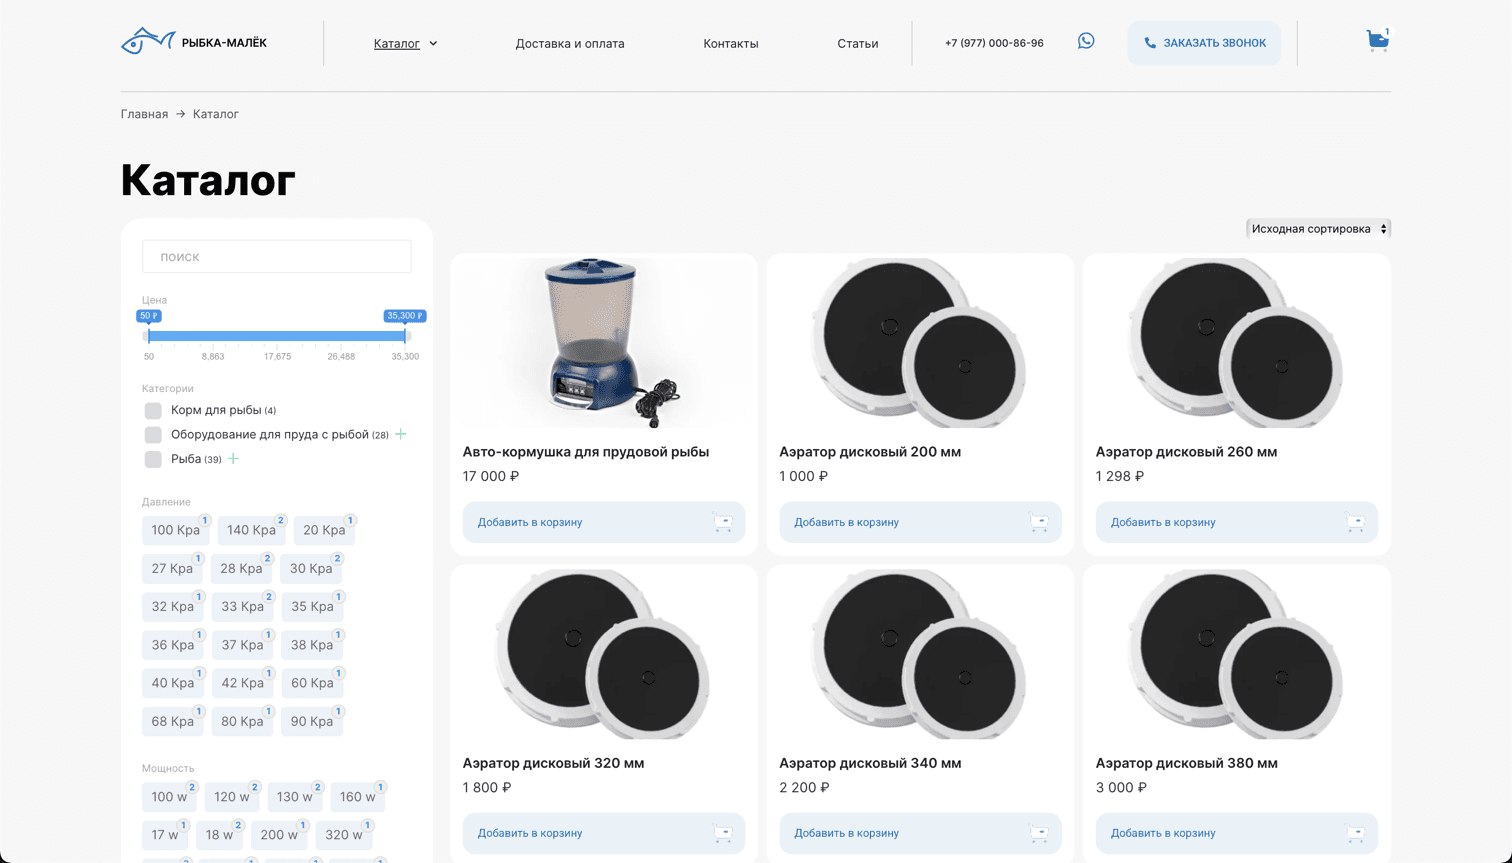Click cart icon on Аэратор 260 мм card
This screenshot has width=1512, height=863.
[x=1355, y=522]
